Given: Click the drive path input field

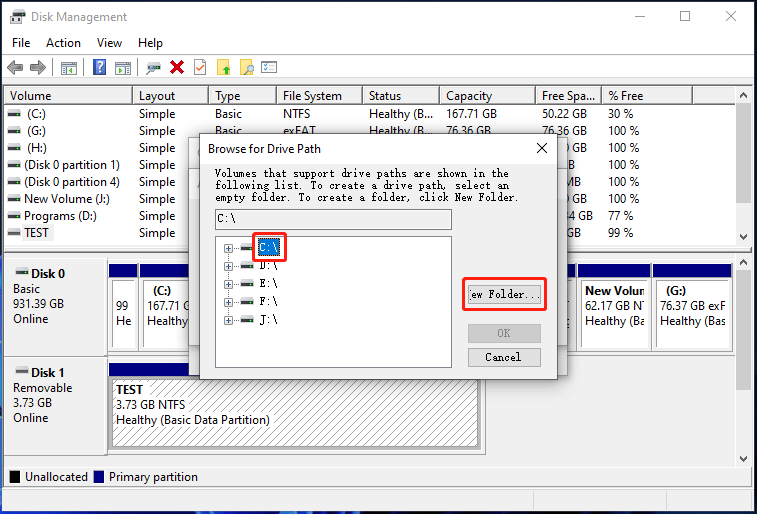Looking at the screenshot, I should pos(333,219).
